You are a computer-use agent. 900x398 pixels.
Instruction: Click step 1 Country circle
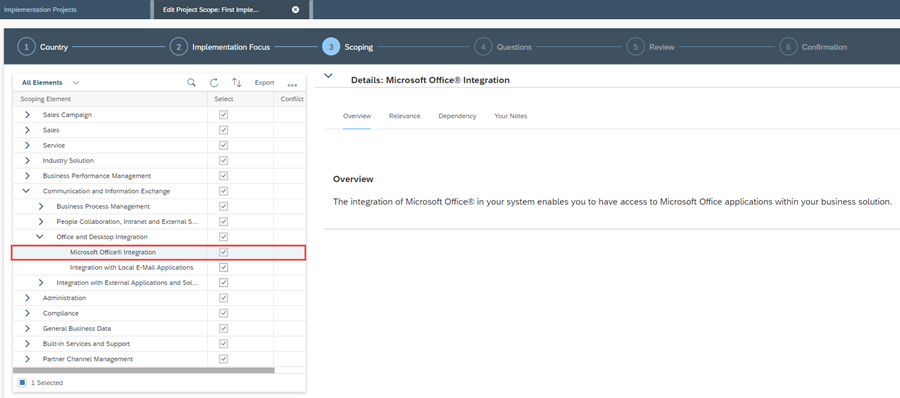26,47
